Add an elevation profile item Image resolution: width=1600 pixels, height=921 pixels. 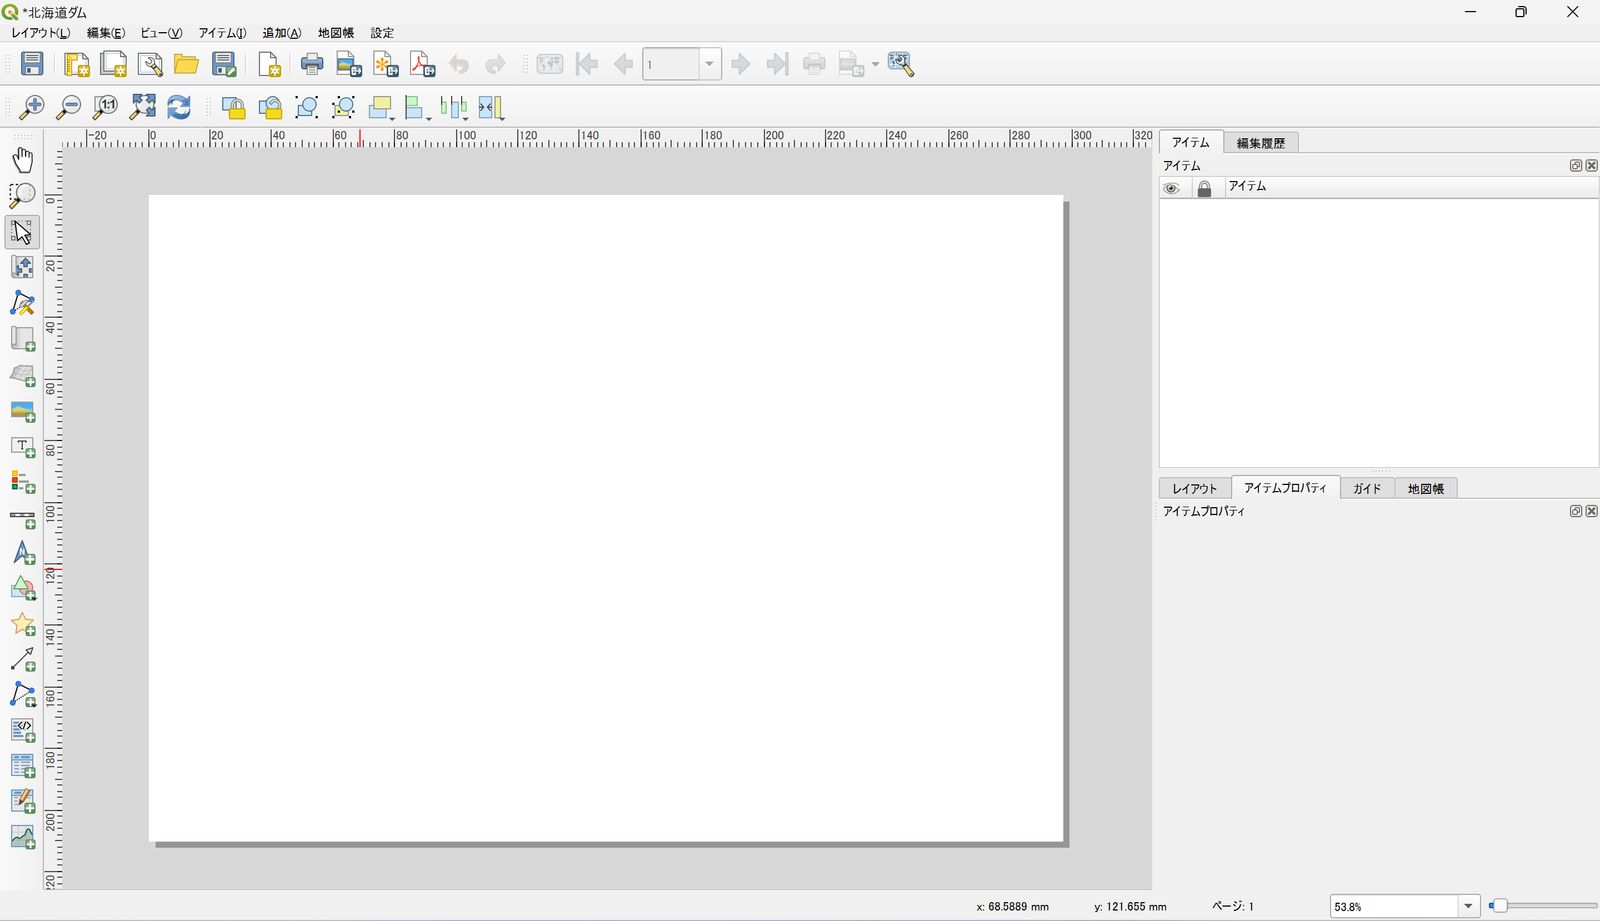click(x=22, y=837)
